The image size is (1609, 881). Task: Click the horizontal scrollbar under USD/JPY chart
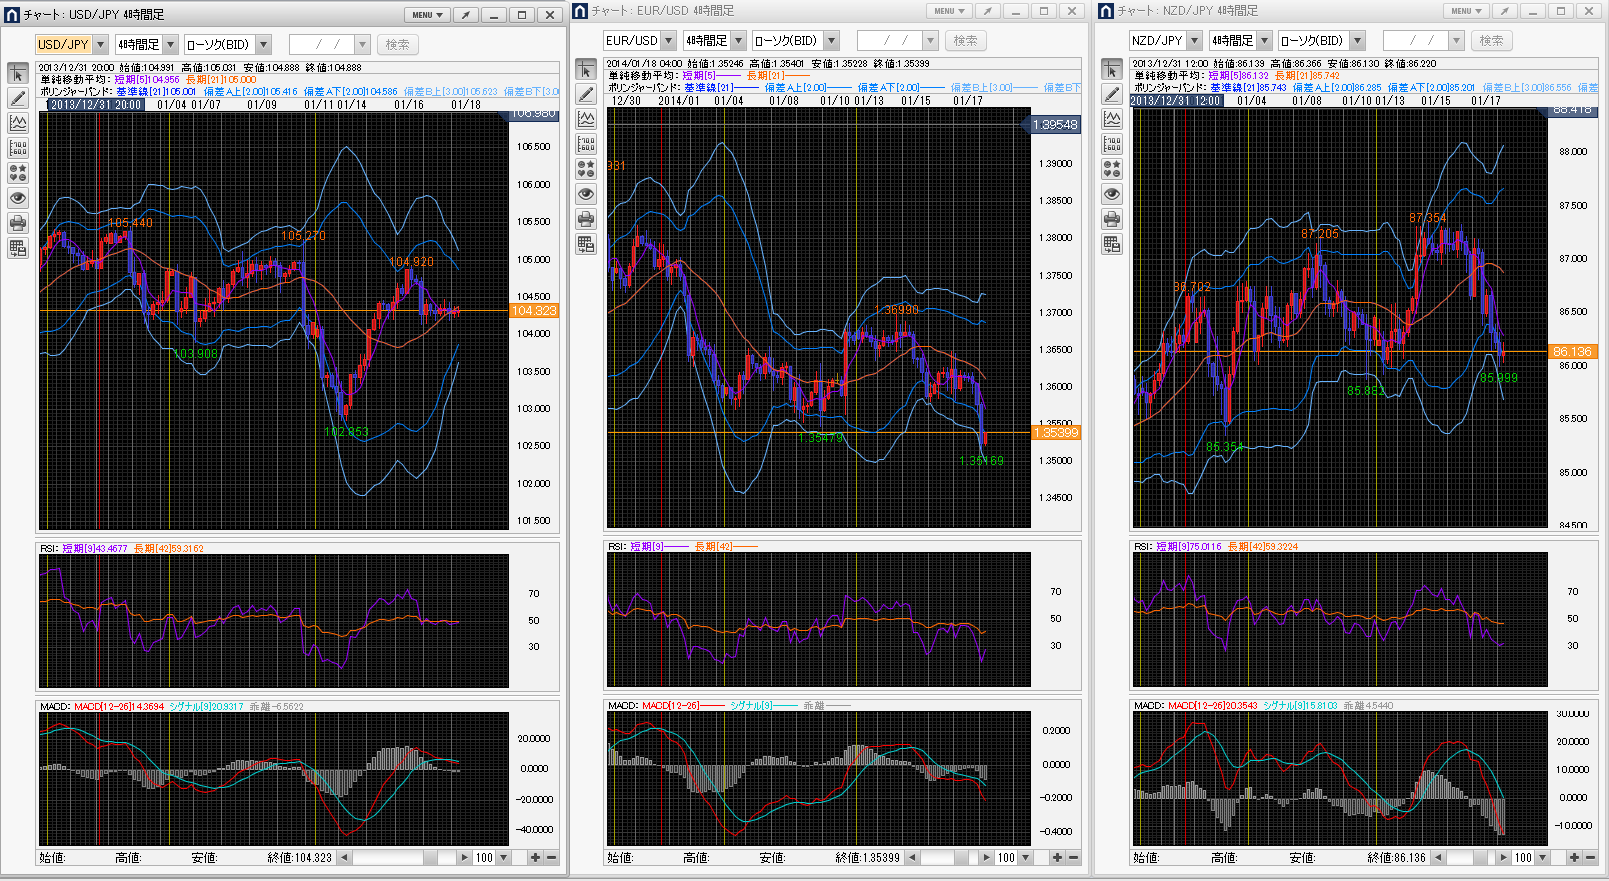point(400,857)
